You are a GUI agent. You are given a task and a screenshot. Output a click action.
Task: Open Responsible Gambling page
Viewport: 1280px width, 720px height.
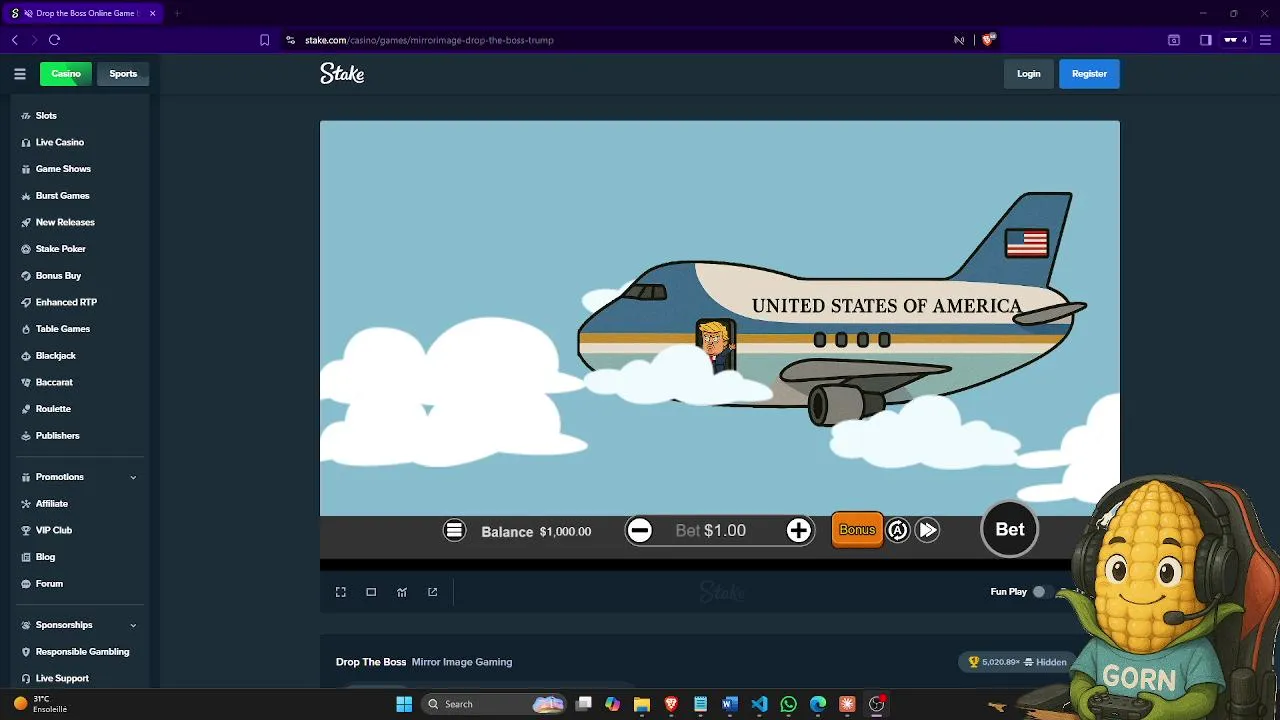pos(80,652)
